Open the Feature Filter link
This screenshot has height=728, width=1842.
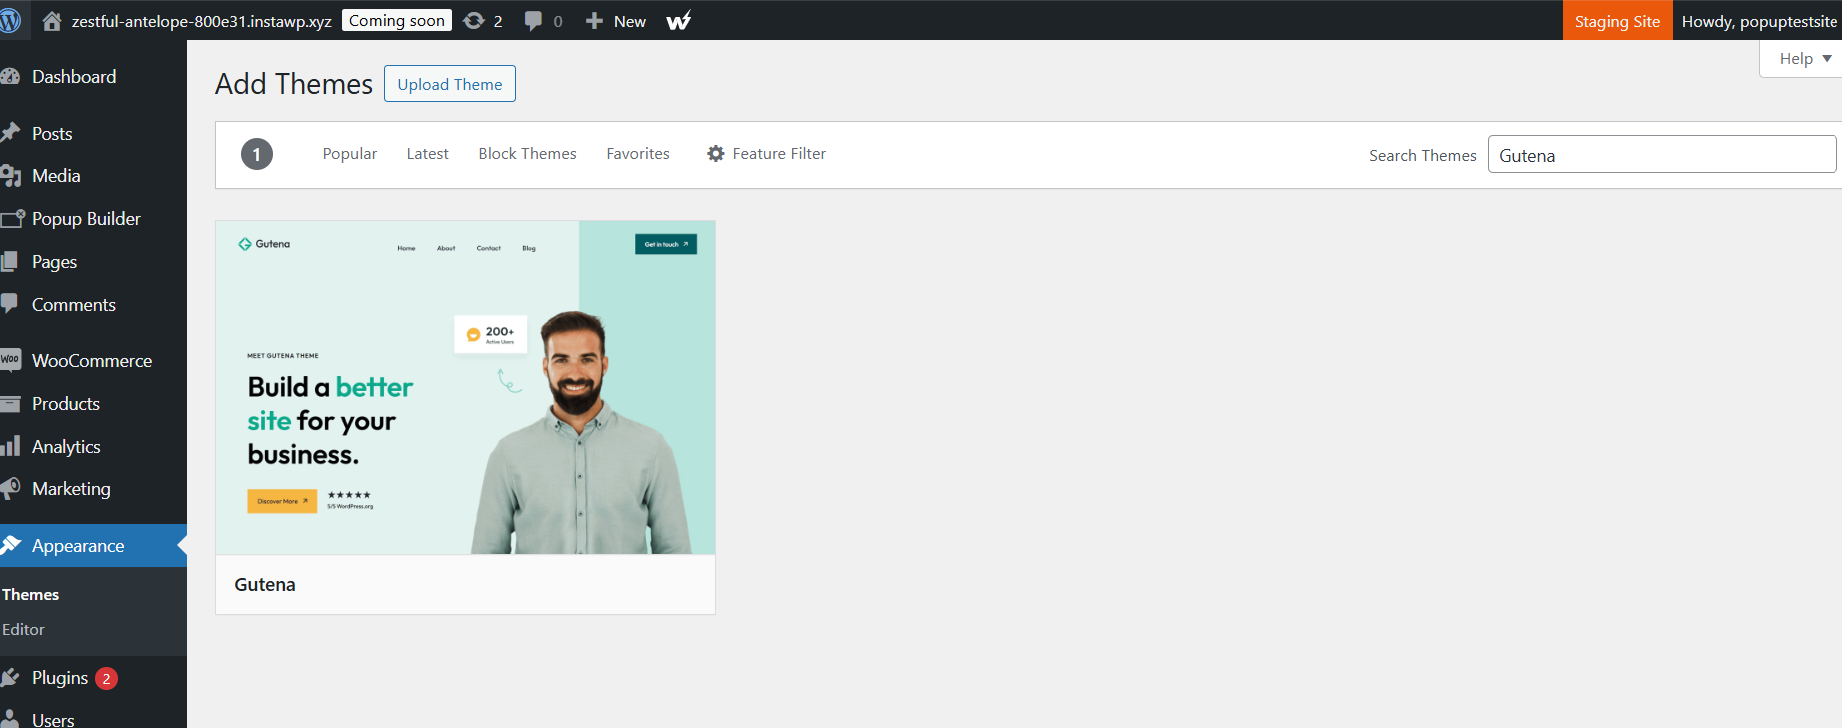click(767, 154)
